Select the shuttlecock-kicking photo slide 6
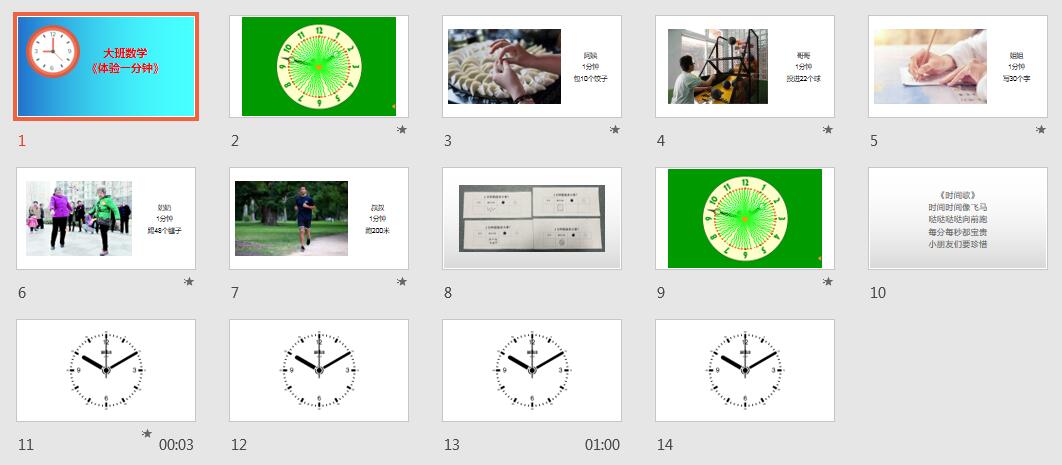The width and height of the screenshot is (1062, 465). pos(106,218)
